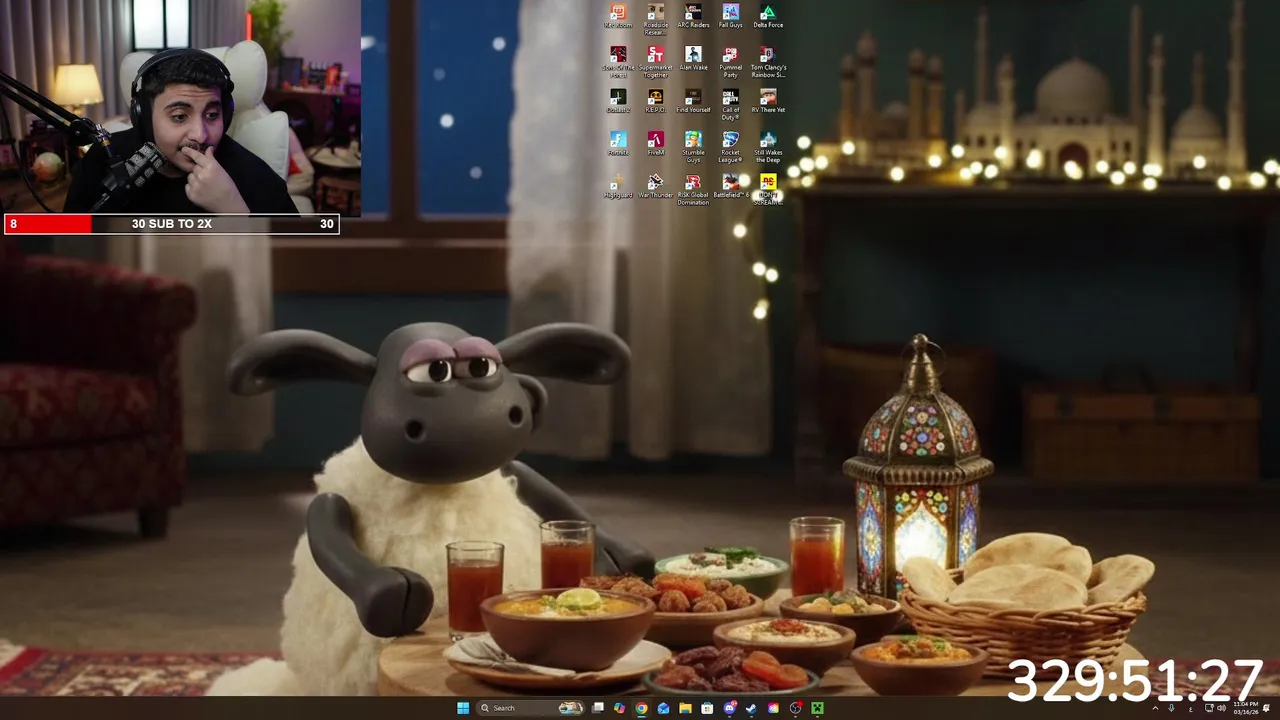The height and width of the screenshot is (720, 1280).
Task: Open the clock and date flyout
Action: click(x=1246, y=708)
